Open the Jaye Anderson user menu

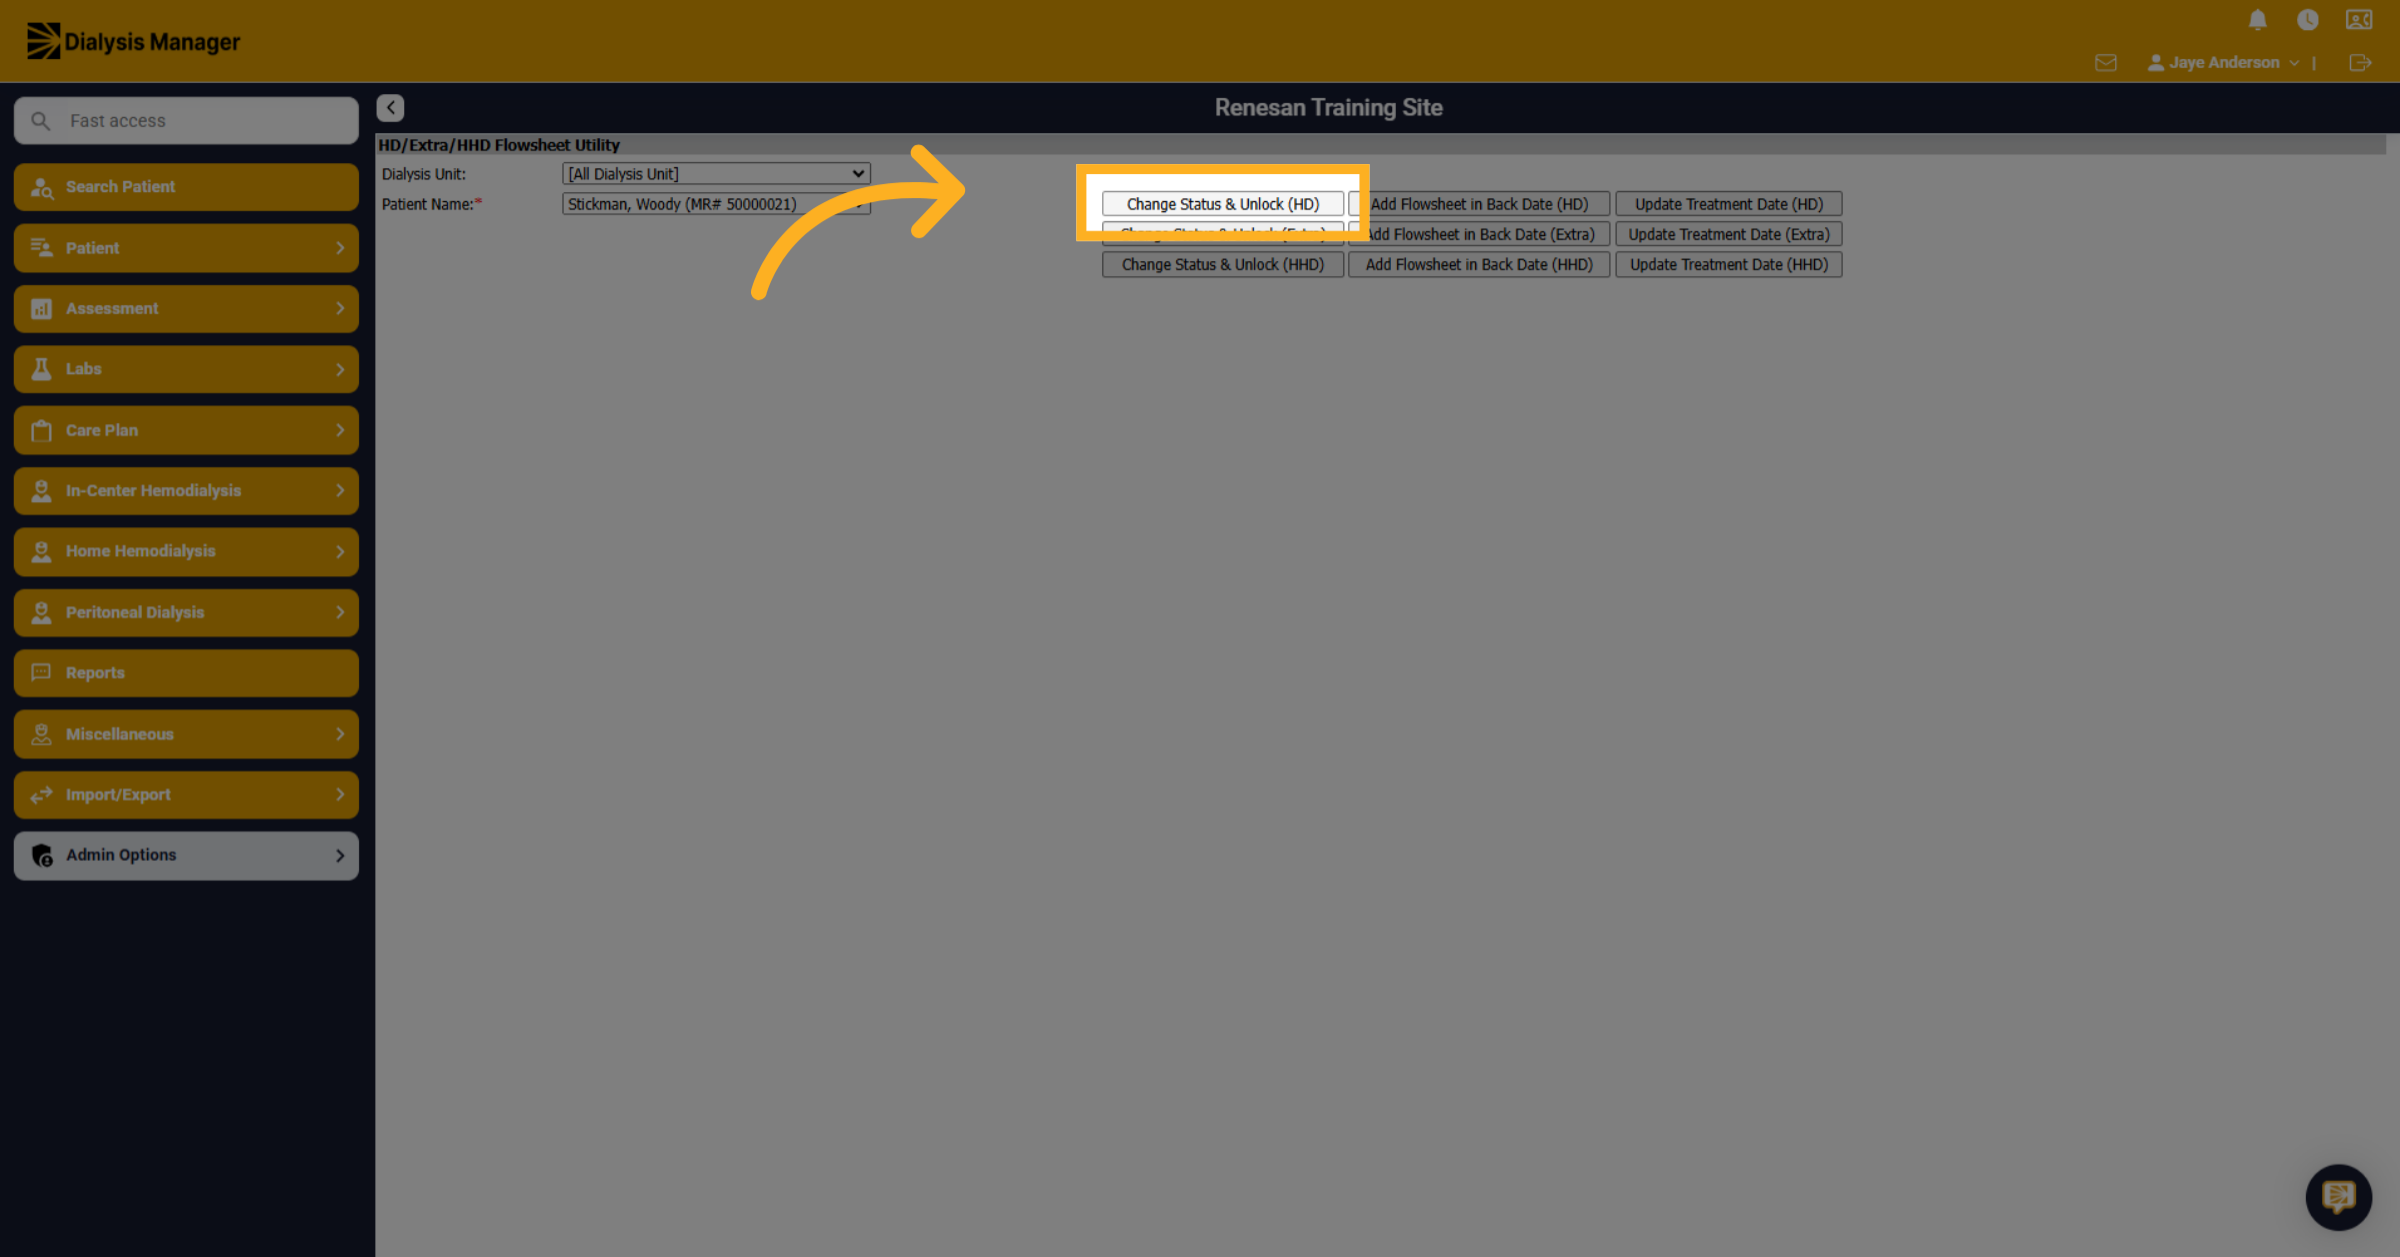coord(2224,63)
